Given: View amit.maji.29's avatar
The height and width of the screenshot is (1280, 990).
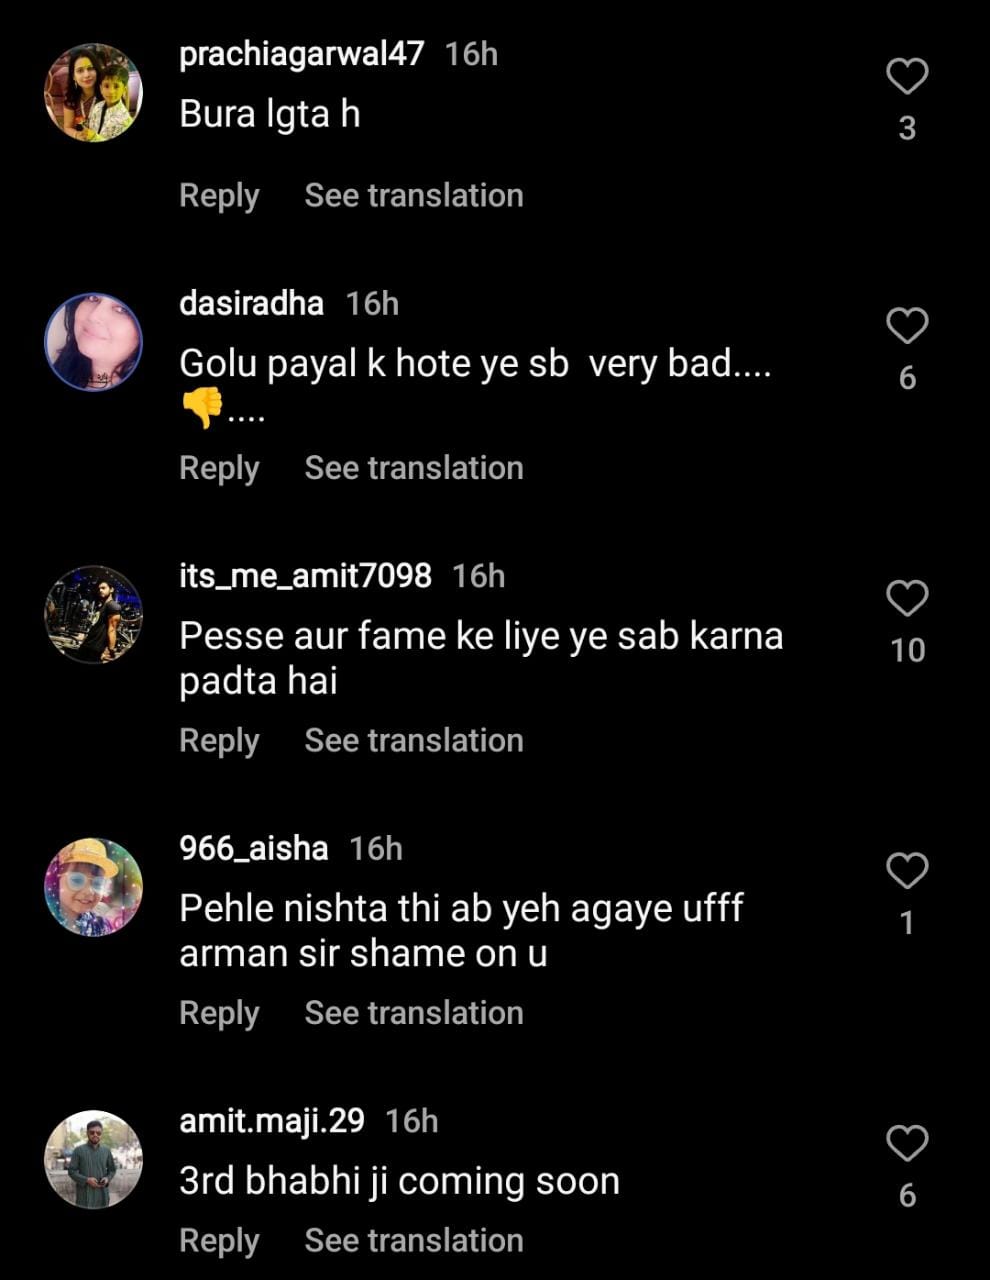Looking at the screenshot, I should [x=94, y=1159].
